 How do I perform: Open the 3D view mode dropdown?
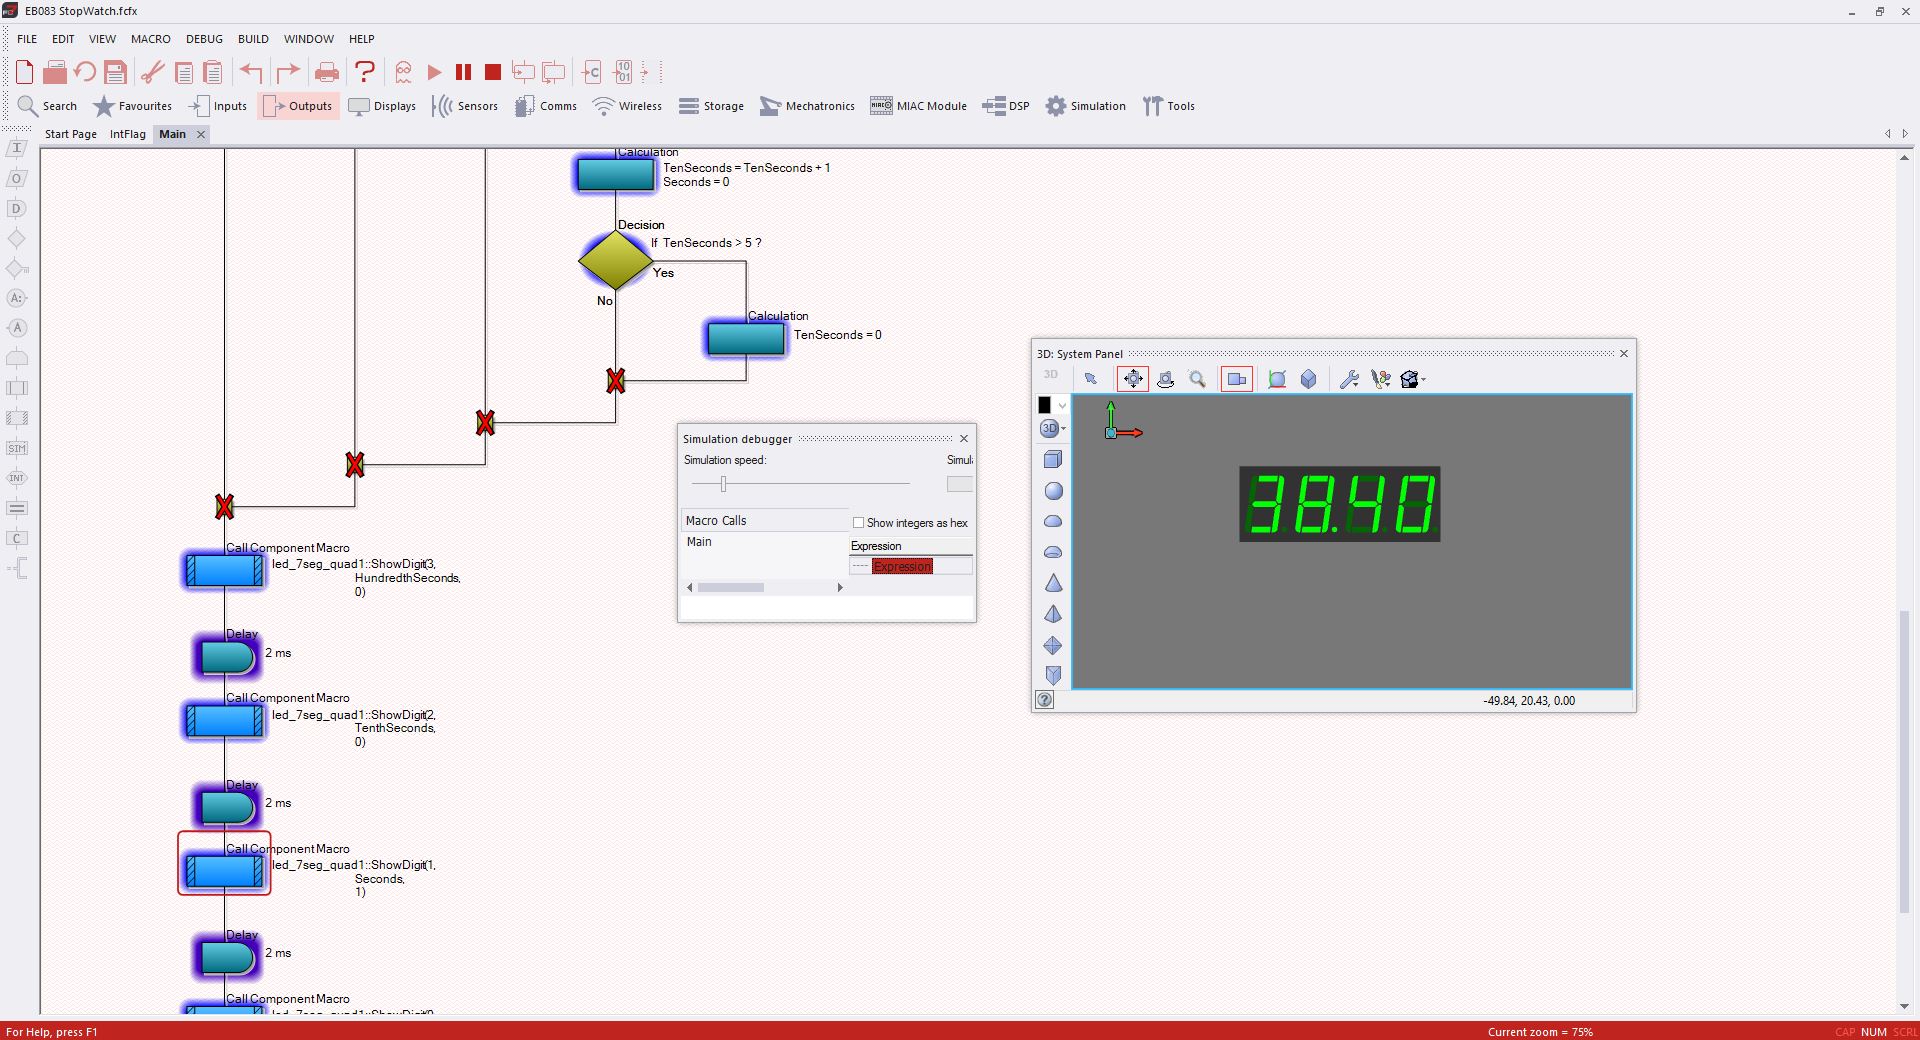pos(1052,428)
